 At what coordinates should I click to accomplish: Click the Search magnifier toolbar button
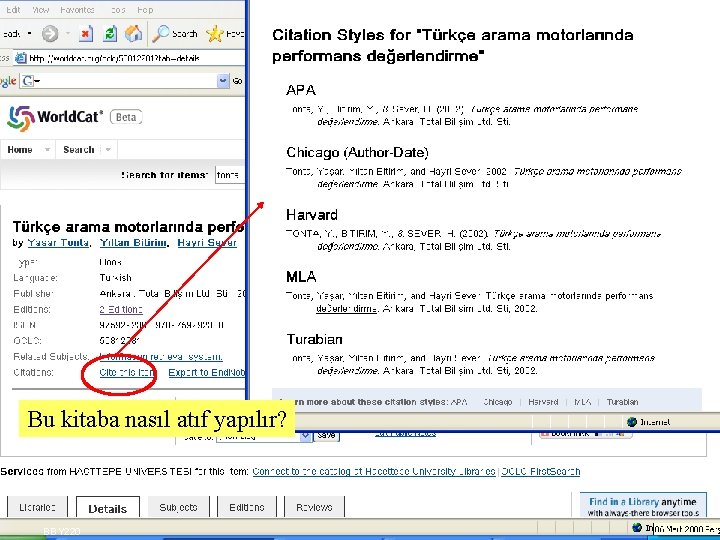[x=174, y=34]
